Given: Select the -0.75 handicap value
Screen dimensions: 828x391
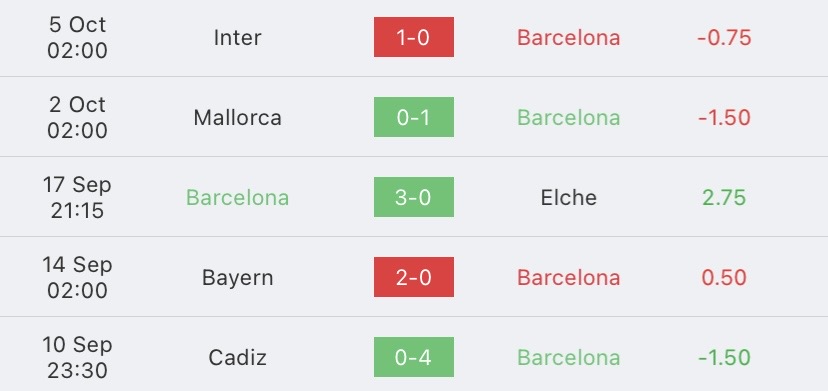Looking at the screenshot, I should [x=724, y=38].
